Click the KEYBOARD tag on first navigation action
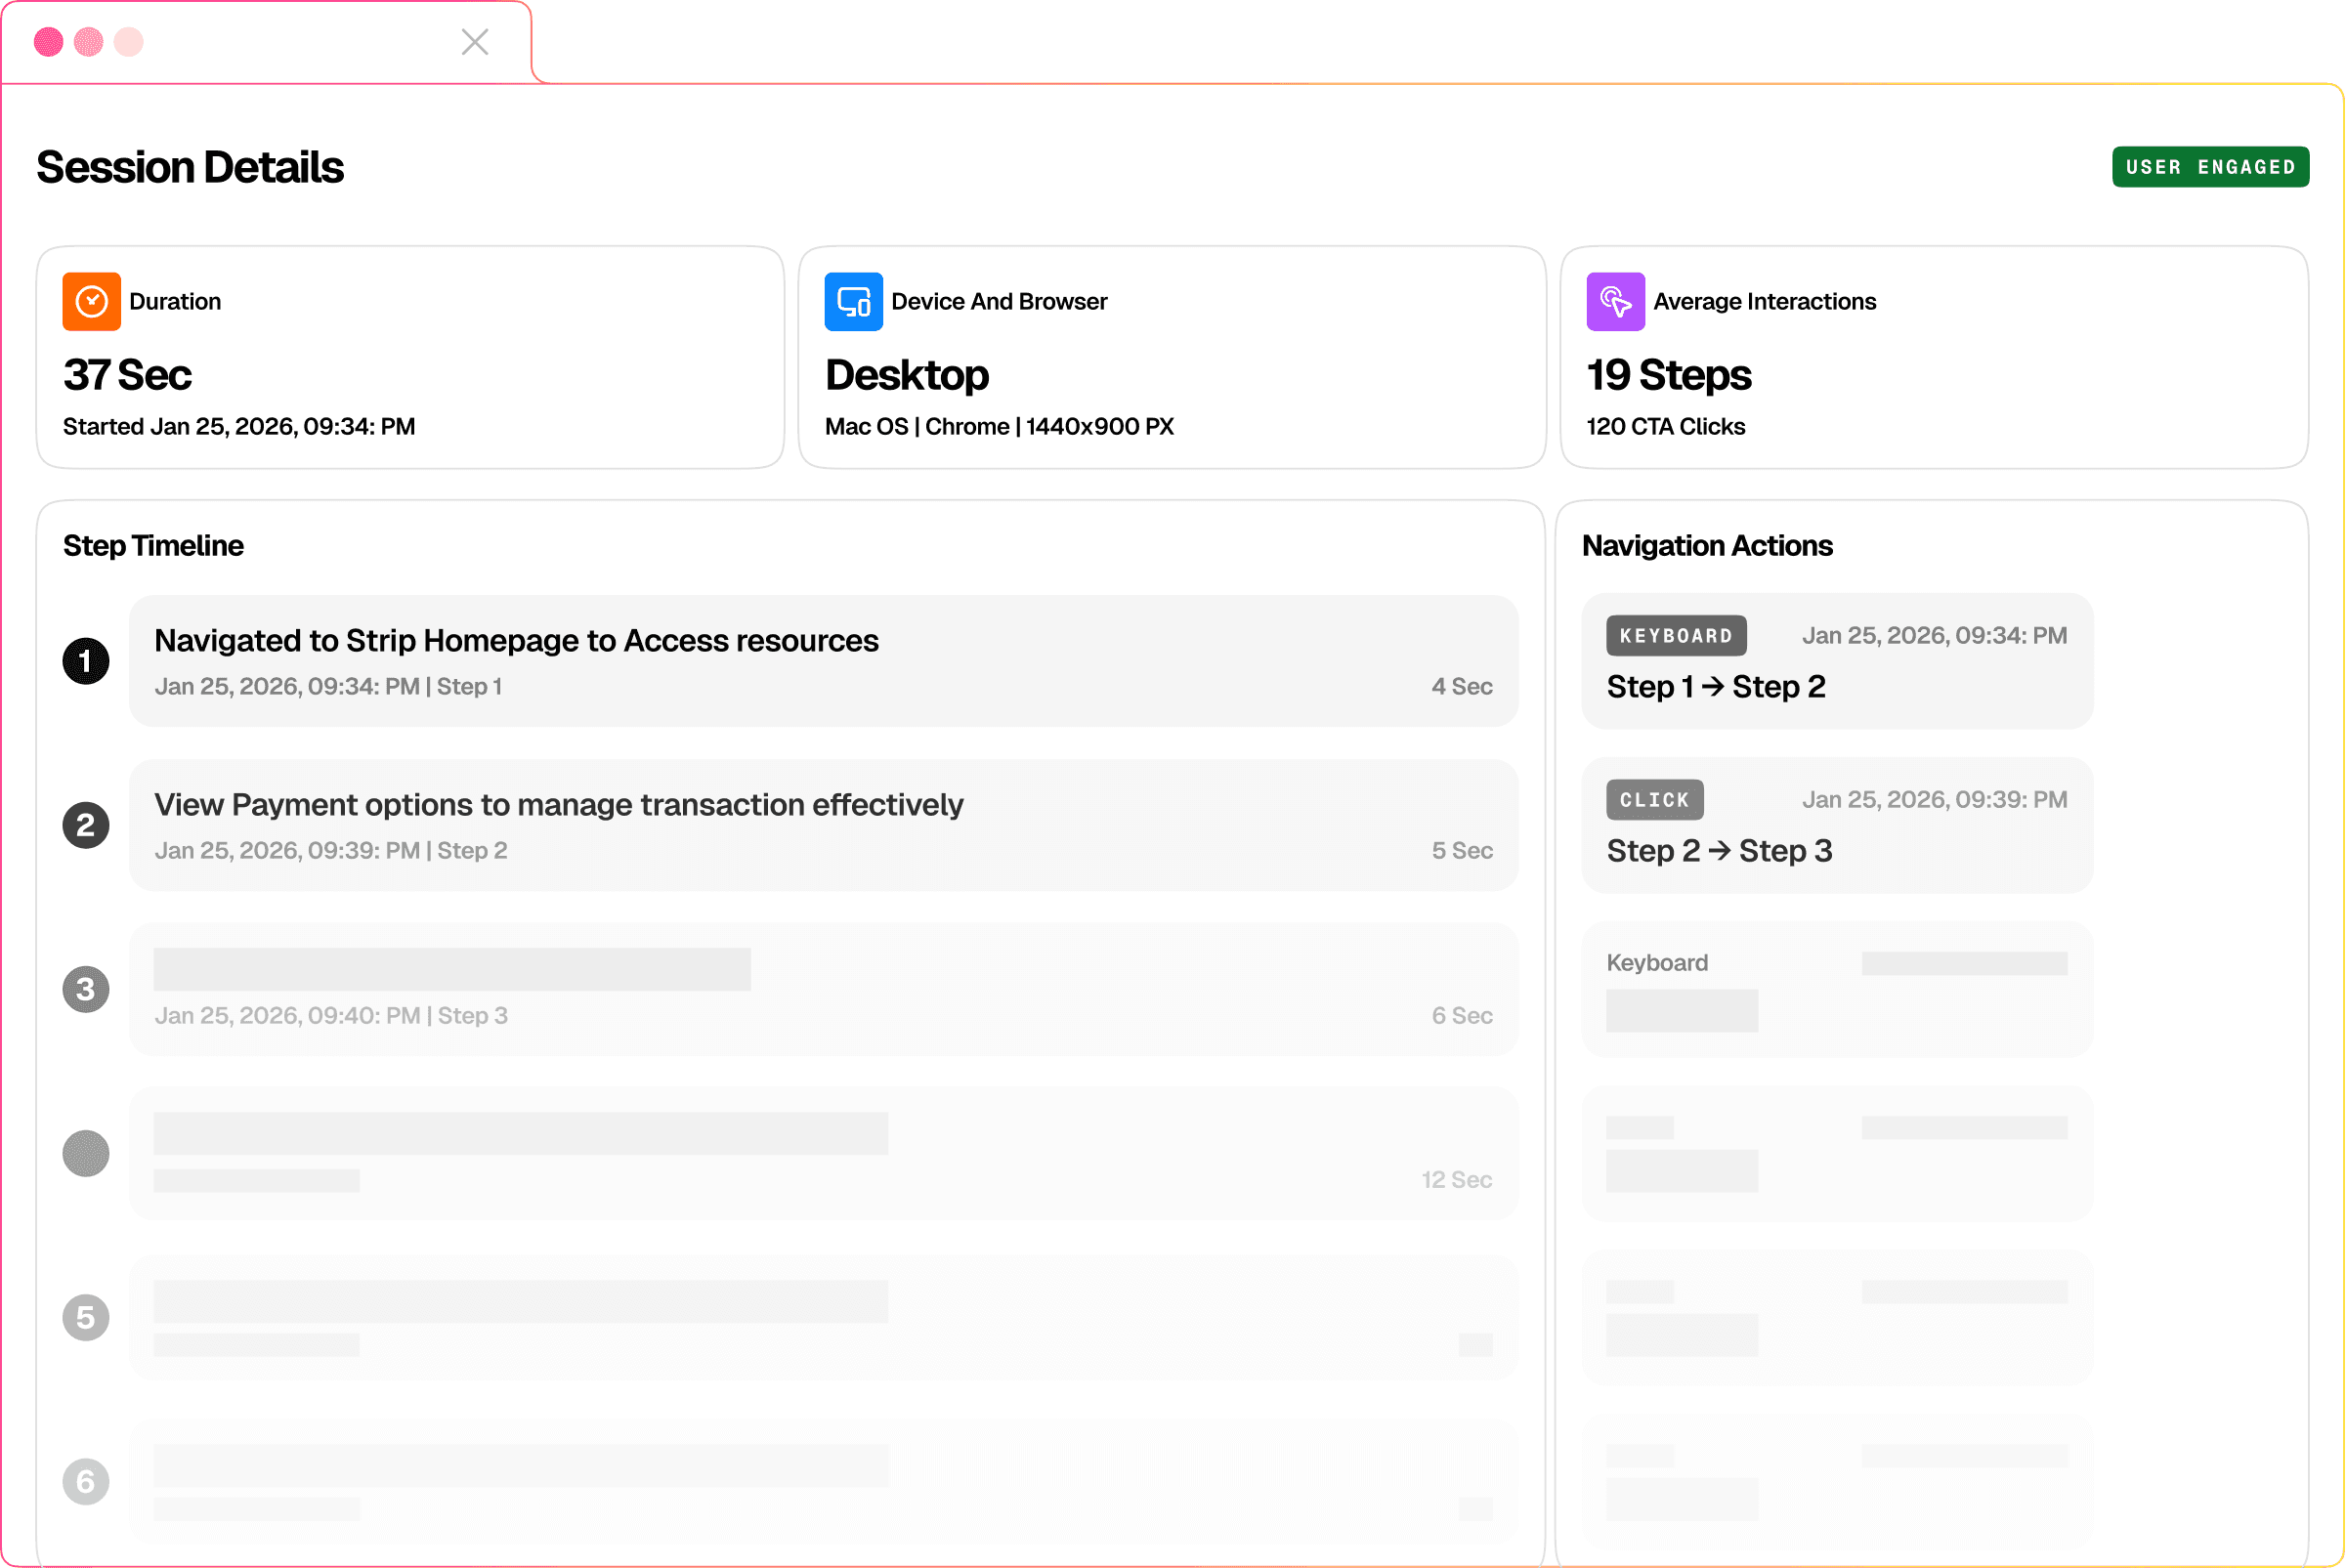 1676,636
